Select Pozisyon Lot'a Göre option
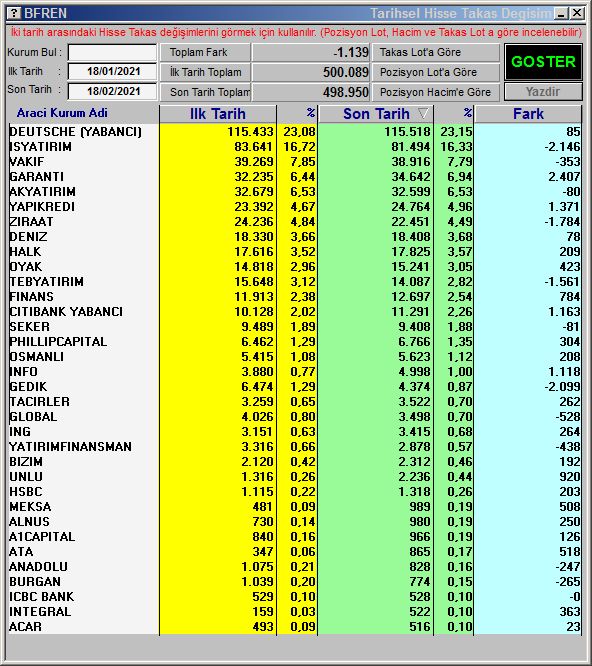 pyautogui.click(x=436, y=72)
